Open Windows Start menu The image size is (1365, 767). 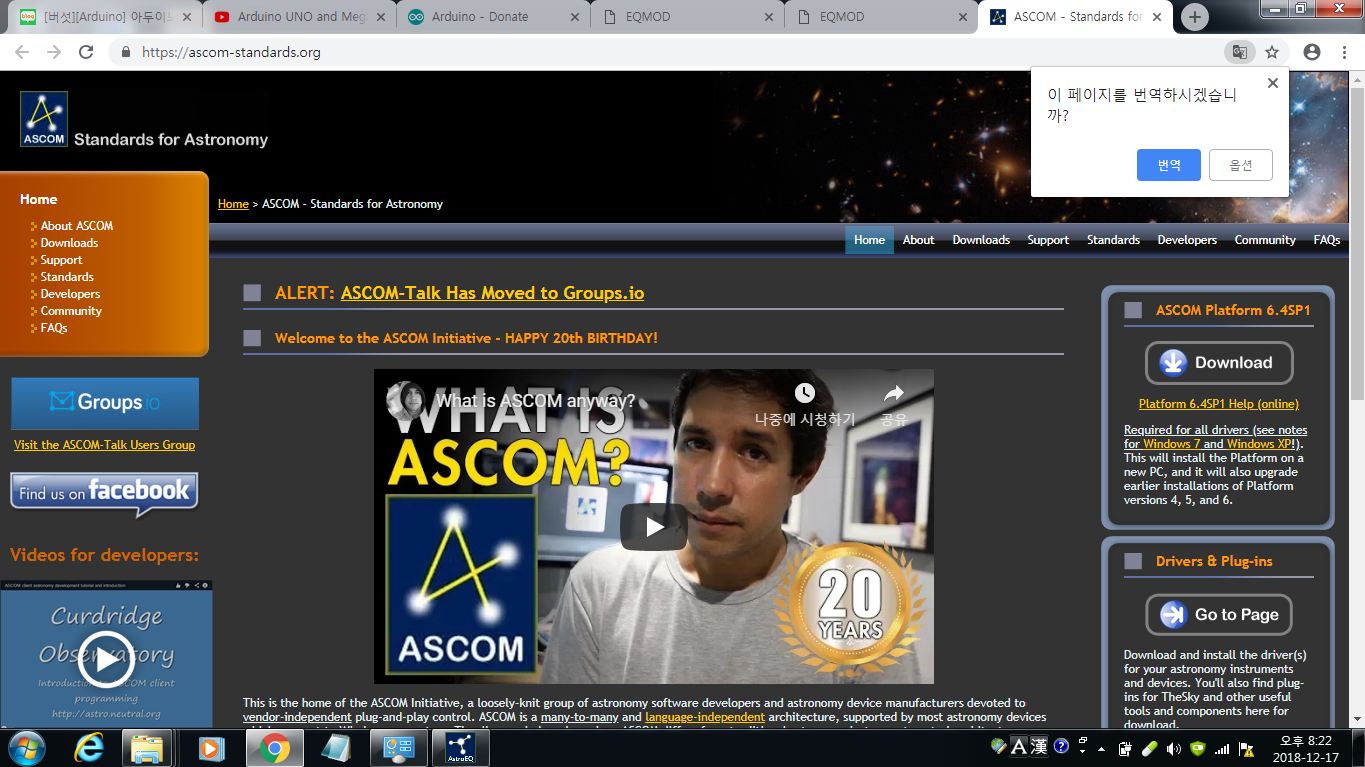pyautogui.click(x=27, y=747)
